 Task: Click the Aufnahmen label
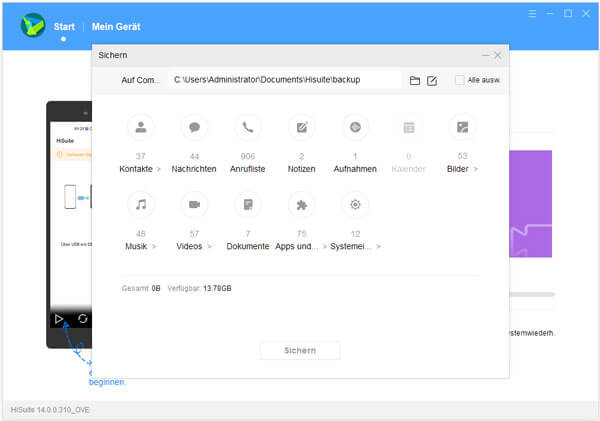pyautogui.click(x=355, y=169)
